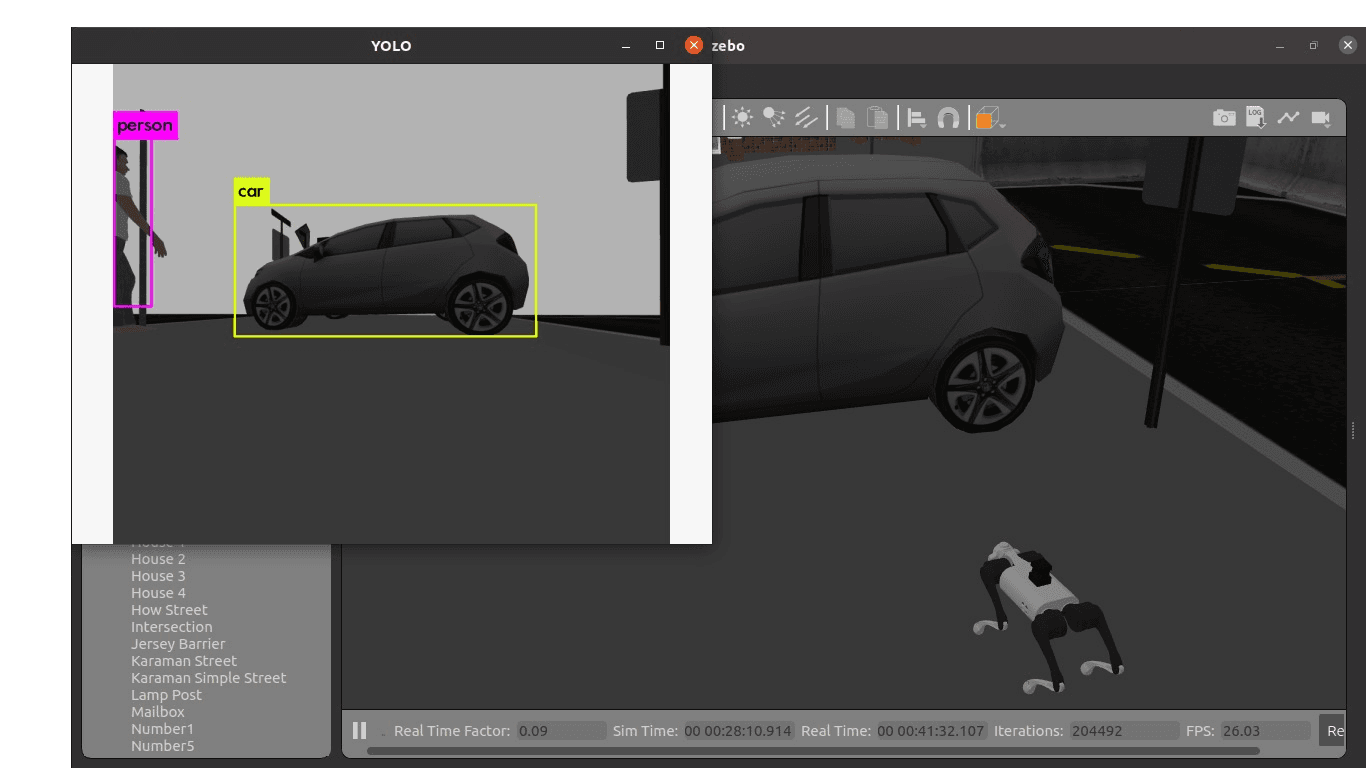This screenshot has width=1366, height=768.
Task: Click the copy icon in toolbar
Action: 845,117
